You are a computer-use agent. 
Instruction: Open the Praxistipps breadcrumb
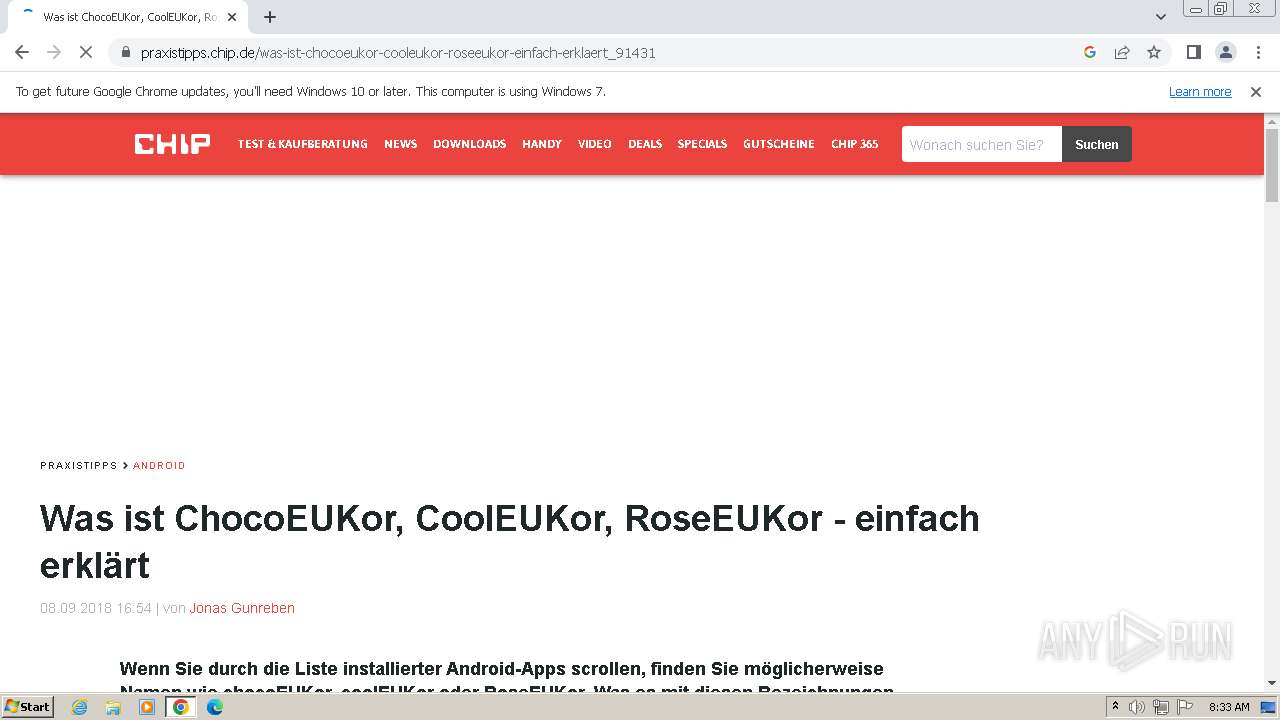[x=78, y=465]
